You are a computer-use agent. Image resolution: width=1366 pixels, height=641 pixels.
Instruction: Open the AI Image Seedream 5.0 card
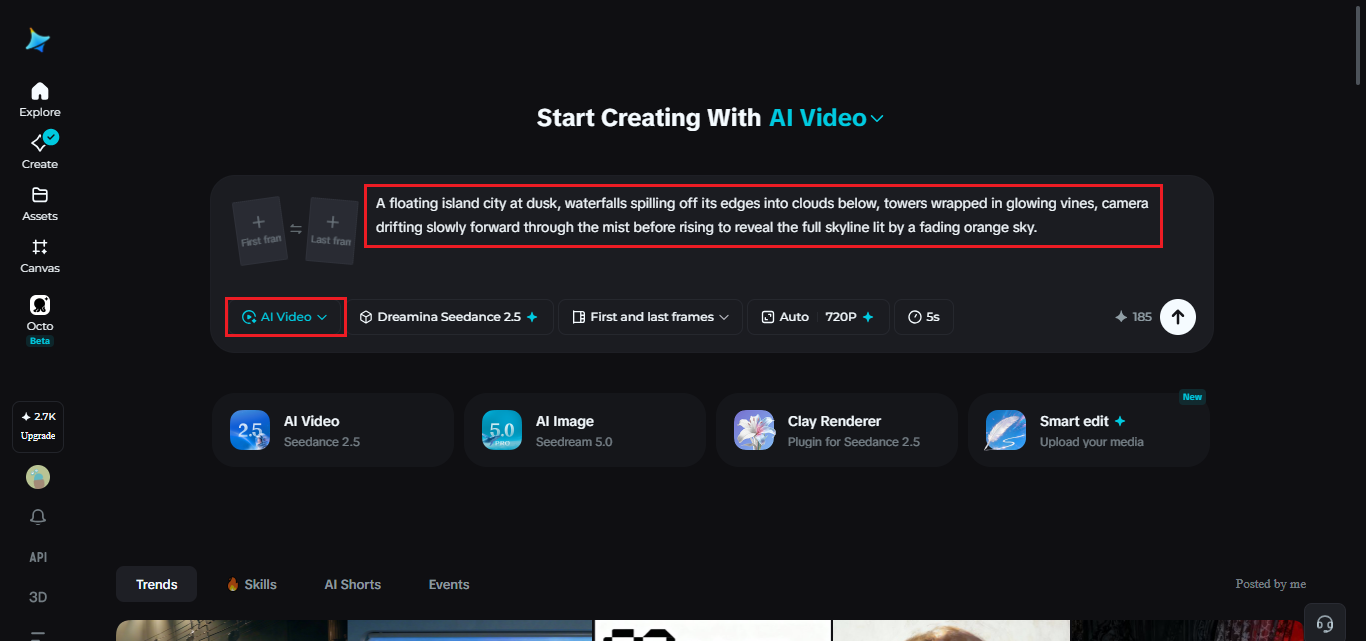click(585, 430)
